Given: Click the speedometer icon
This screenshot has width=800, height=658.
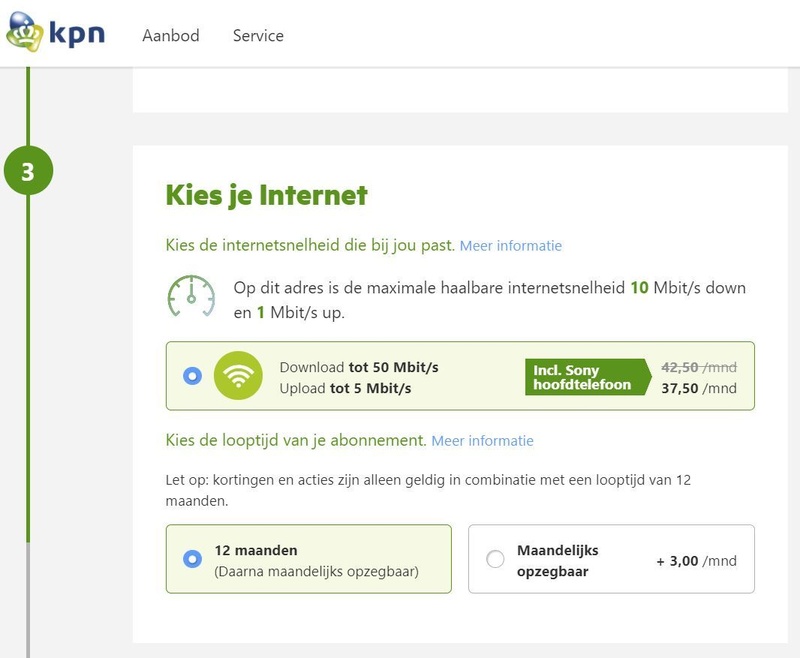Looking at the screenshot, I should coord(191,297).
